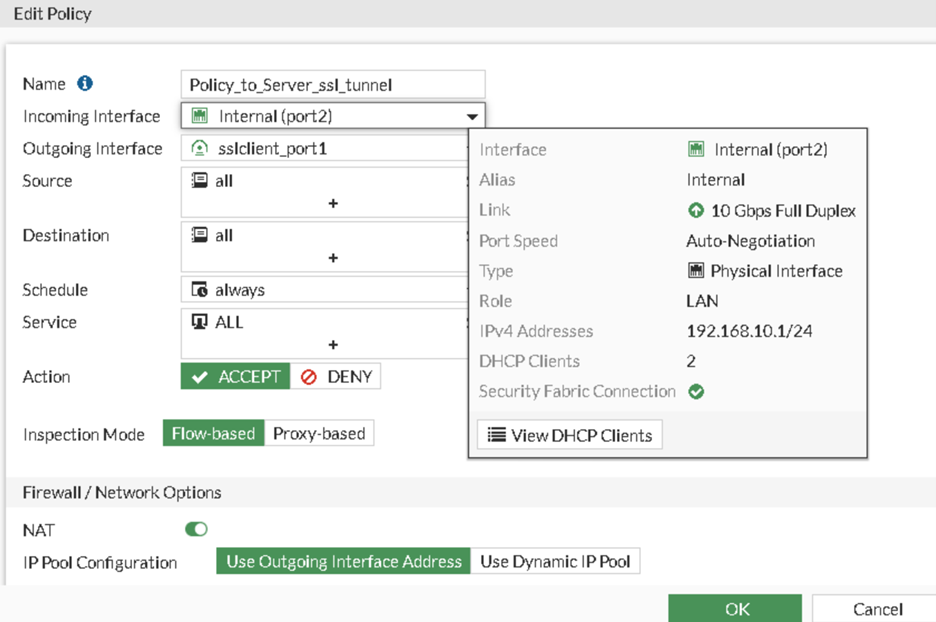Select the DENY action
This screenshot has width=936, height=622.
(x=336, y=377)
